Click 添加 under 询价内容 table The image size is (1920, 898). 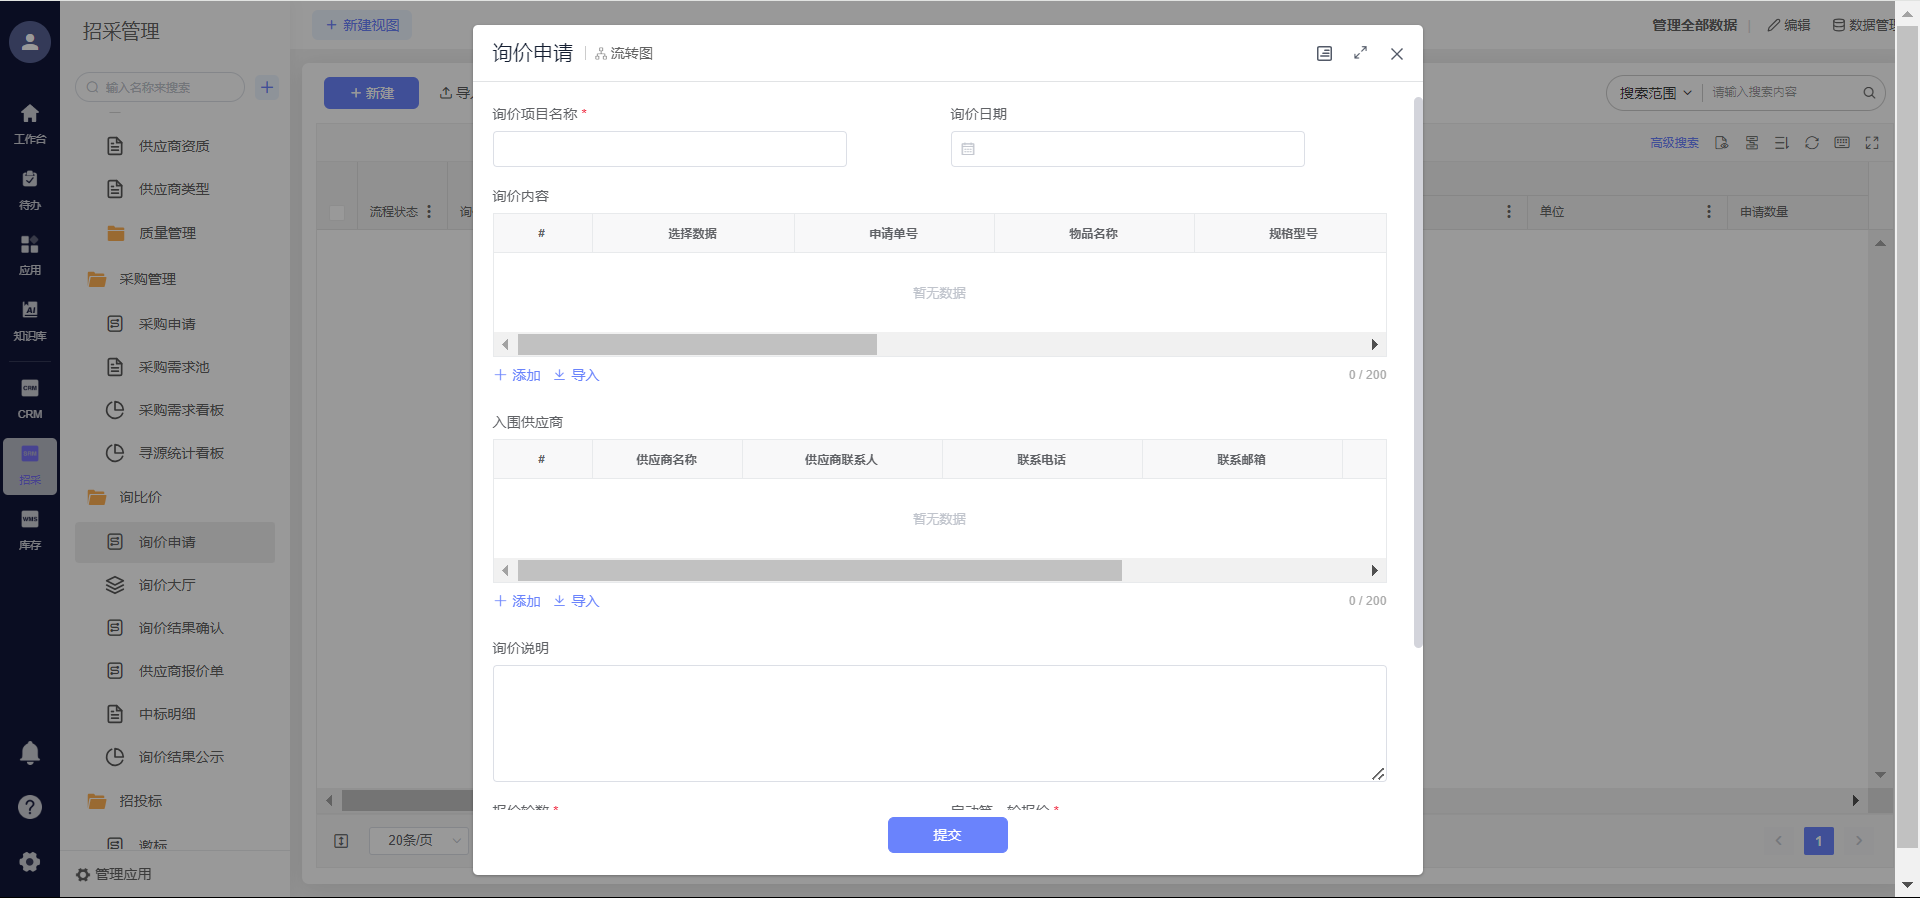[518, 375]
